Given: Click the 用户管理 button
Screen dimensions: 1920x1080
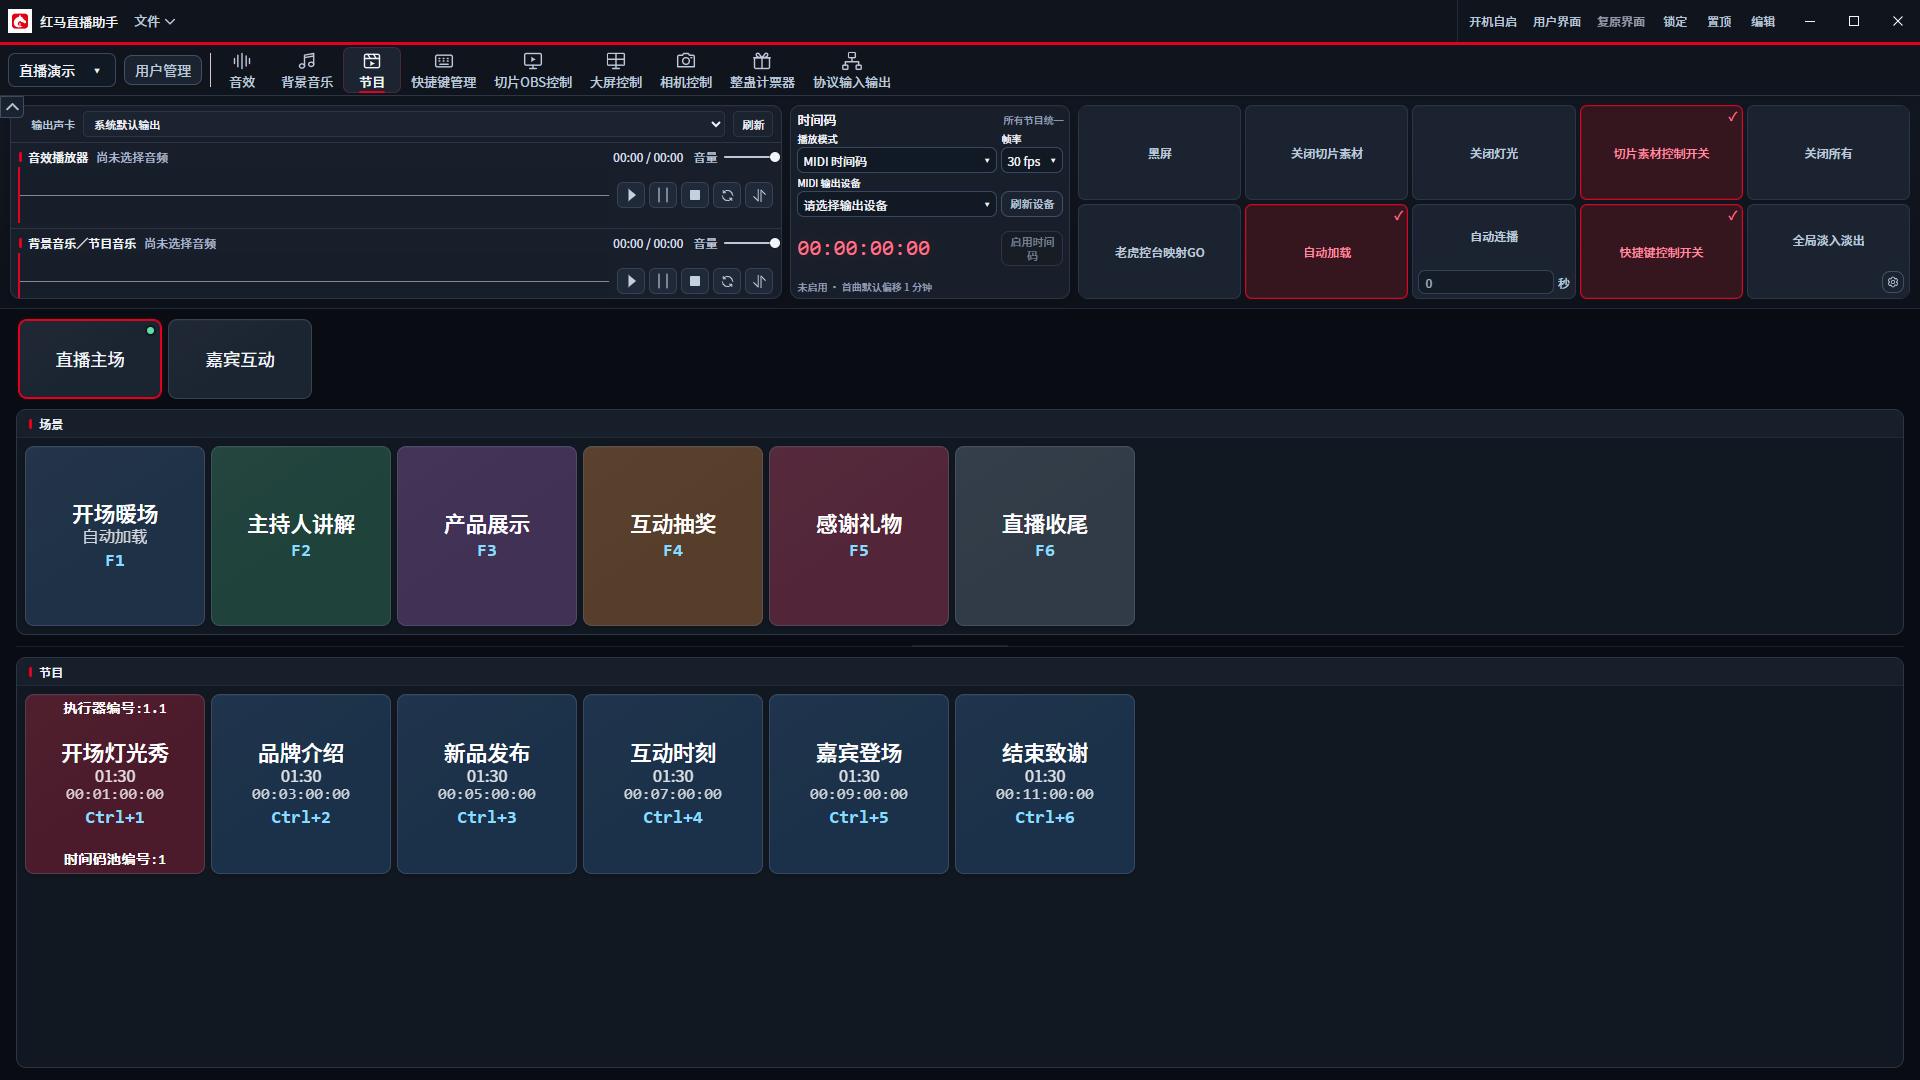Looking at the screenshot, I should tap(163, 70).
